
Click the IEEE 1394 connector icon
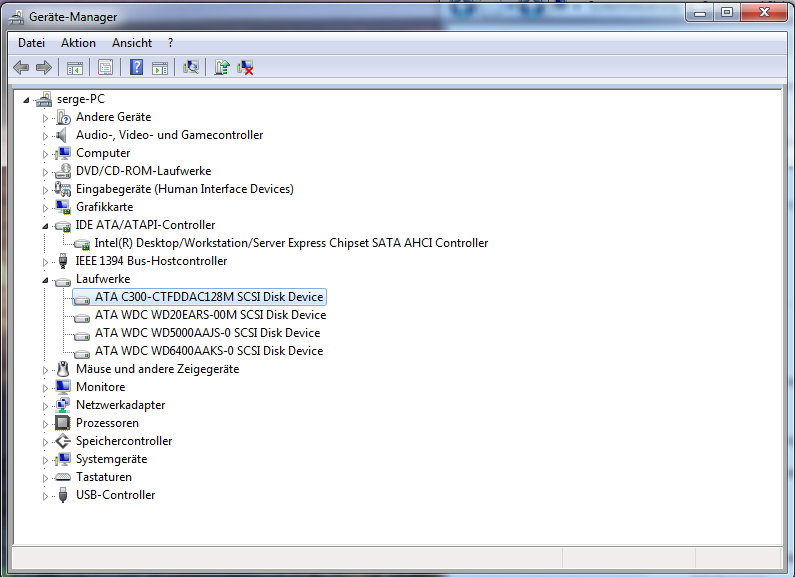(x=63, y=261)
